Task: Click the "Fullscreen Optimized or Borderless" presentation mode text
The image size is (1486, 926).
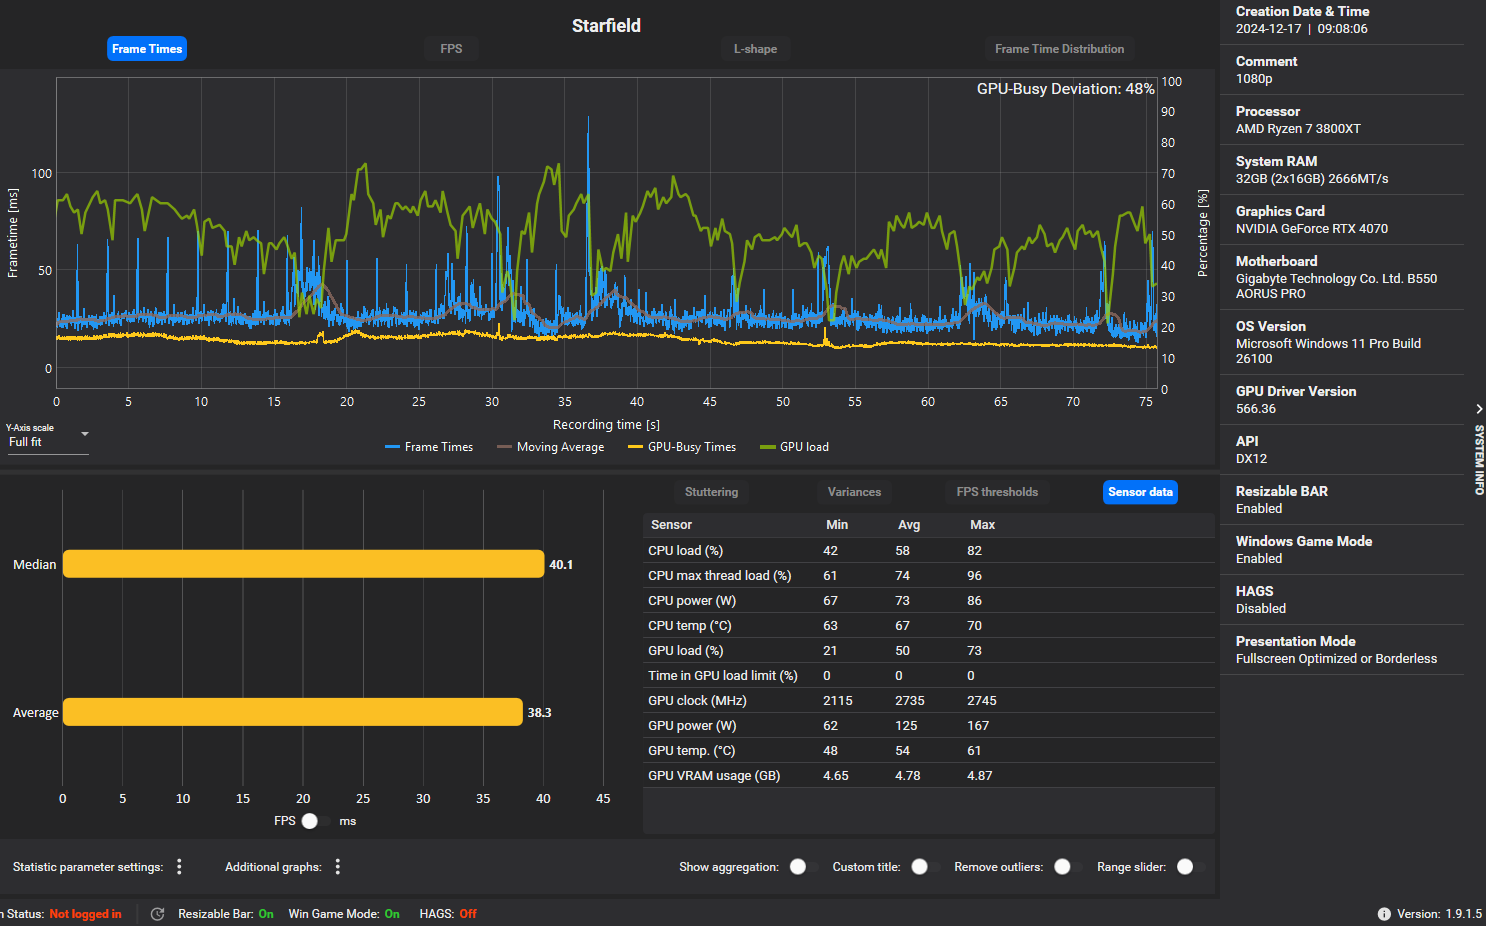Action: 1336,659
